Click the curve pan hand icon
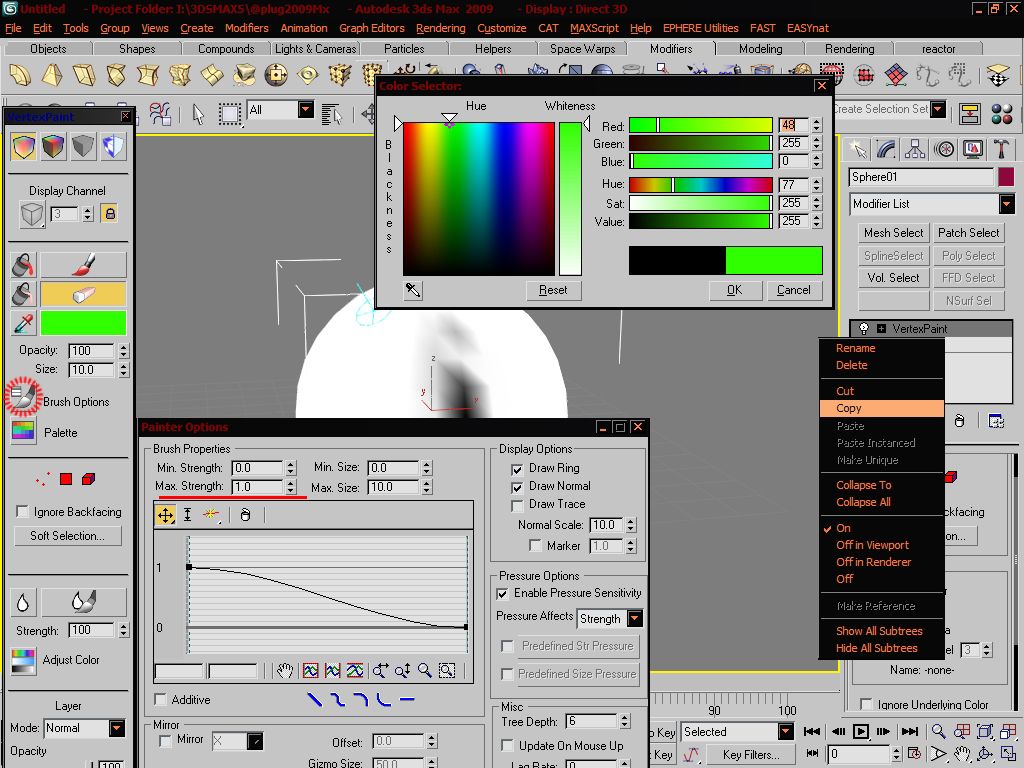Viewport: 1024px width, 768px height. point(285,670)
